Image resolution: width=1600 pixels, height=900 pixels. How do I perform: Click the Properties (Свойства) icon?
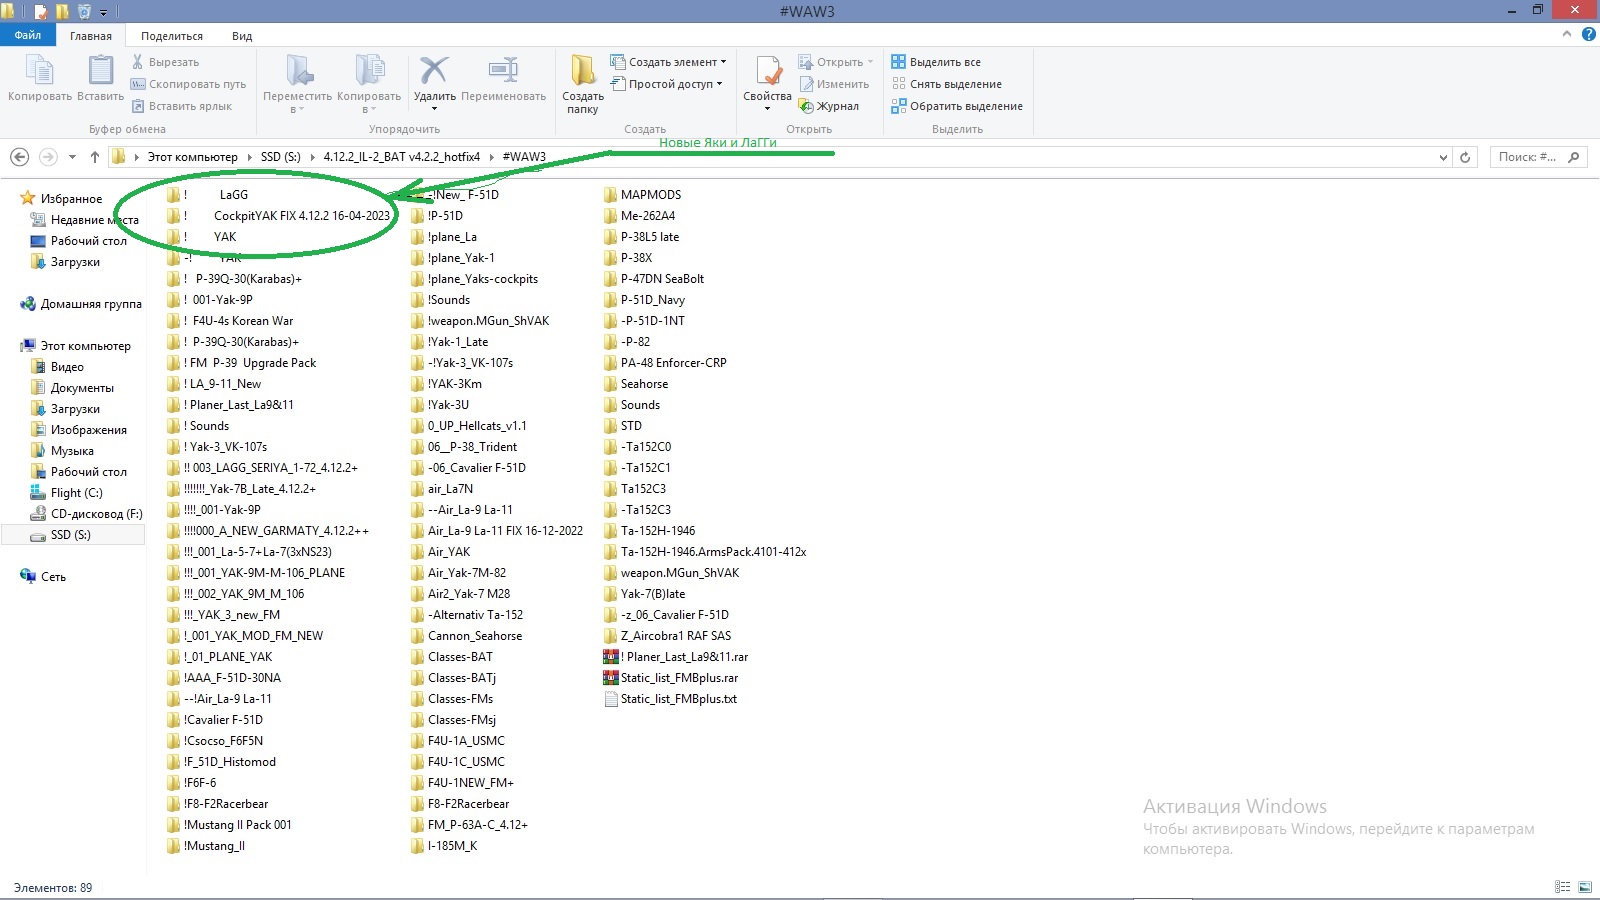tap(768, 71)
